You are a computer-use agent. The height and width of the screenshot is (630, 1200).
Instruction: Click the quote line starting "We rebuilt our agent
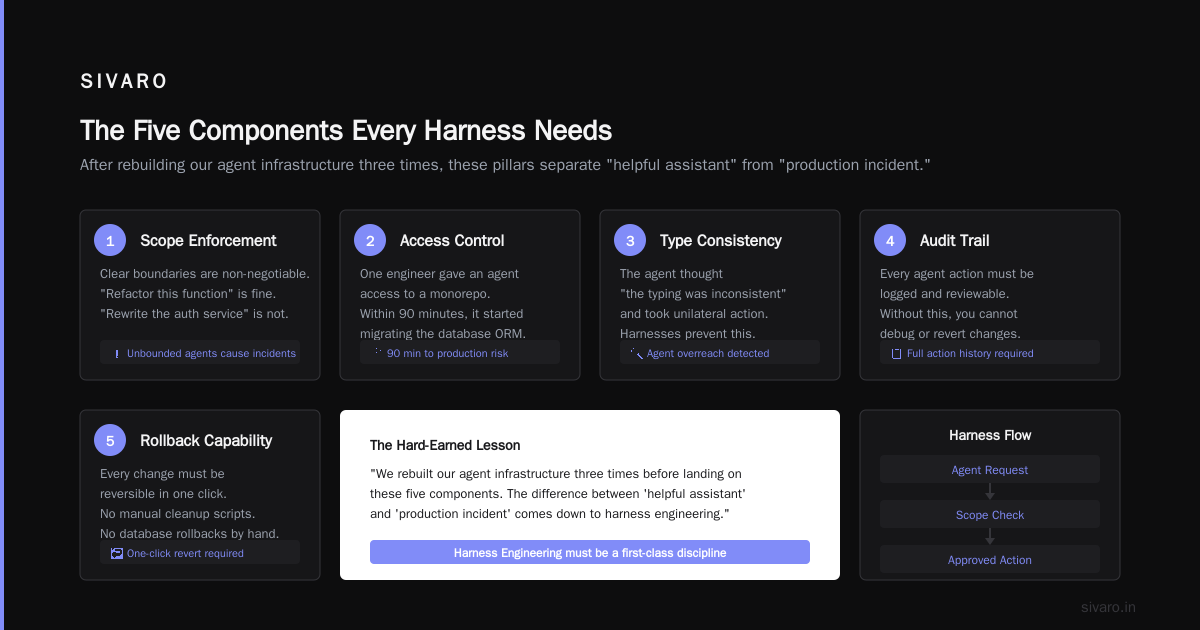(x=556, y=473)
